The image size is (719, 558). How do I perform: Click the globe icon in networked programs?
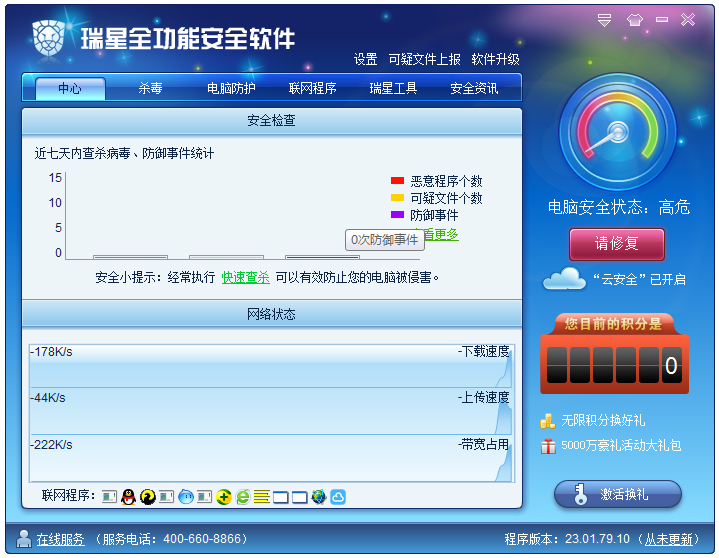(x=319, y=497)
